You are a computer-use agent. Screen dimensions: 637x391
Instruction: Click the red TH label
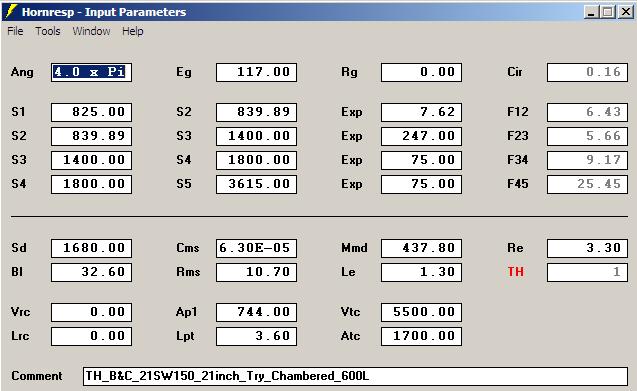click(516, 272)
